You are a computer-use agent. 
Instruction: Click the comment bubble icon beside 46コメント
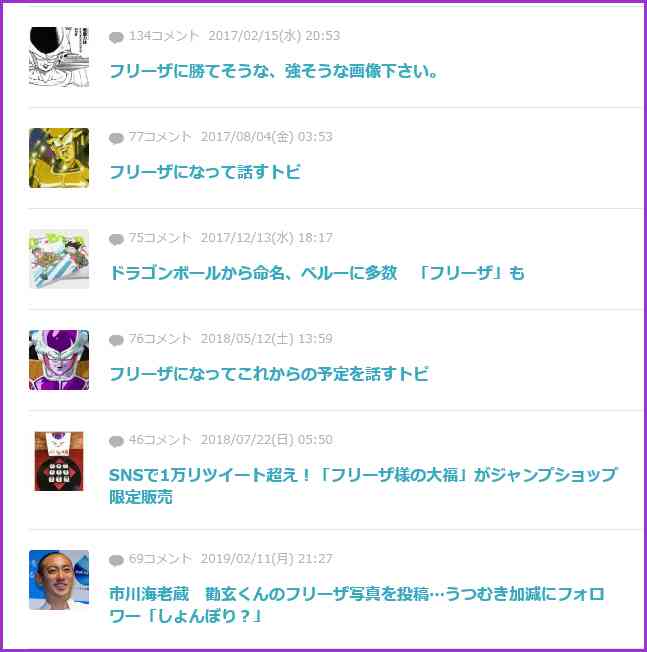tap(116, 441)
